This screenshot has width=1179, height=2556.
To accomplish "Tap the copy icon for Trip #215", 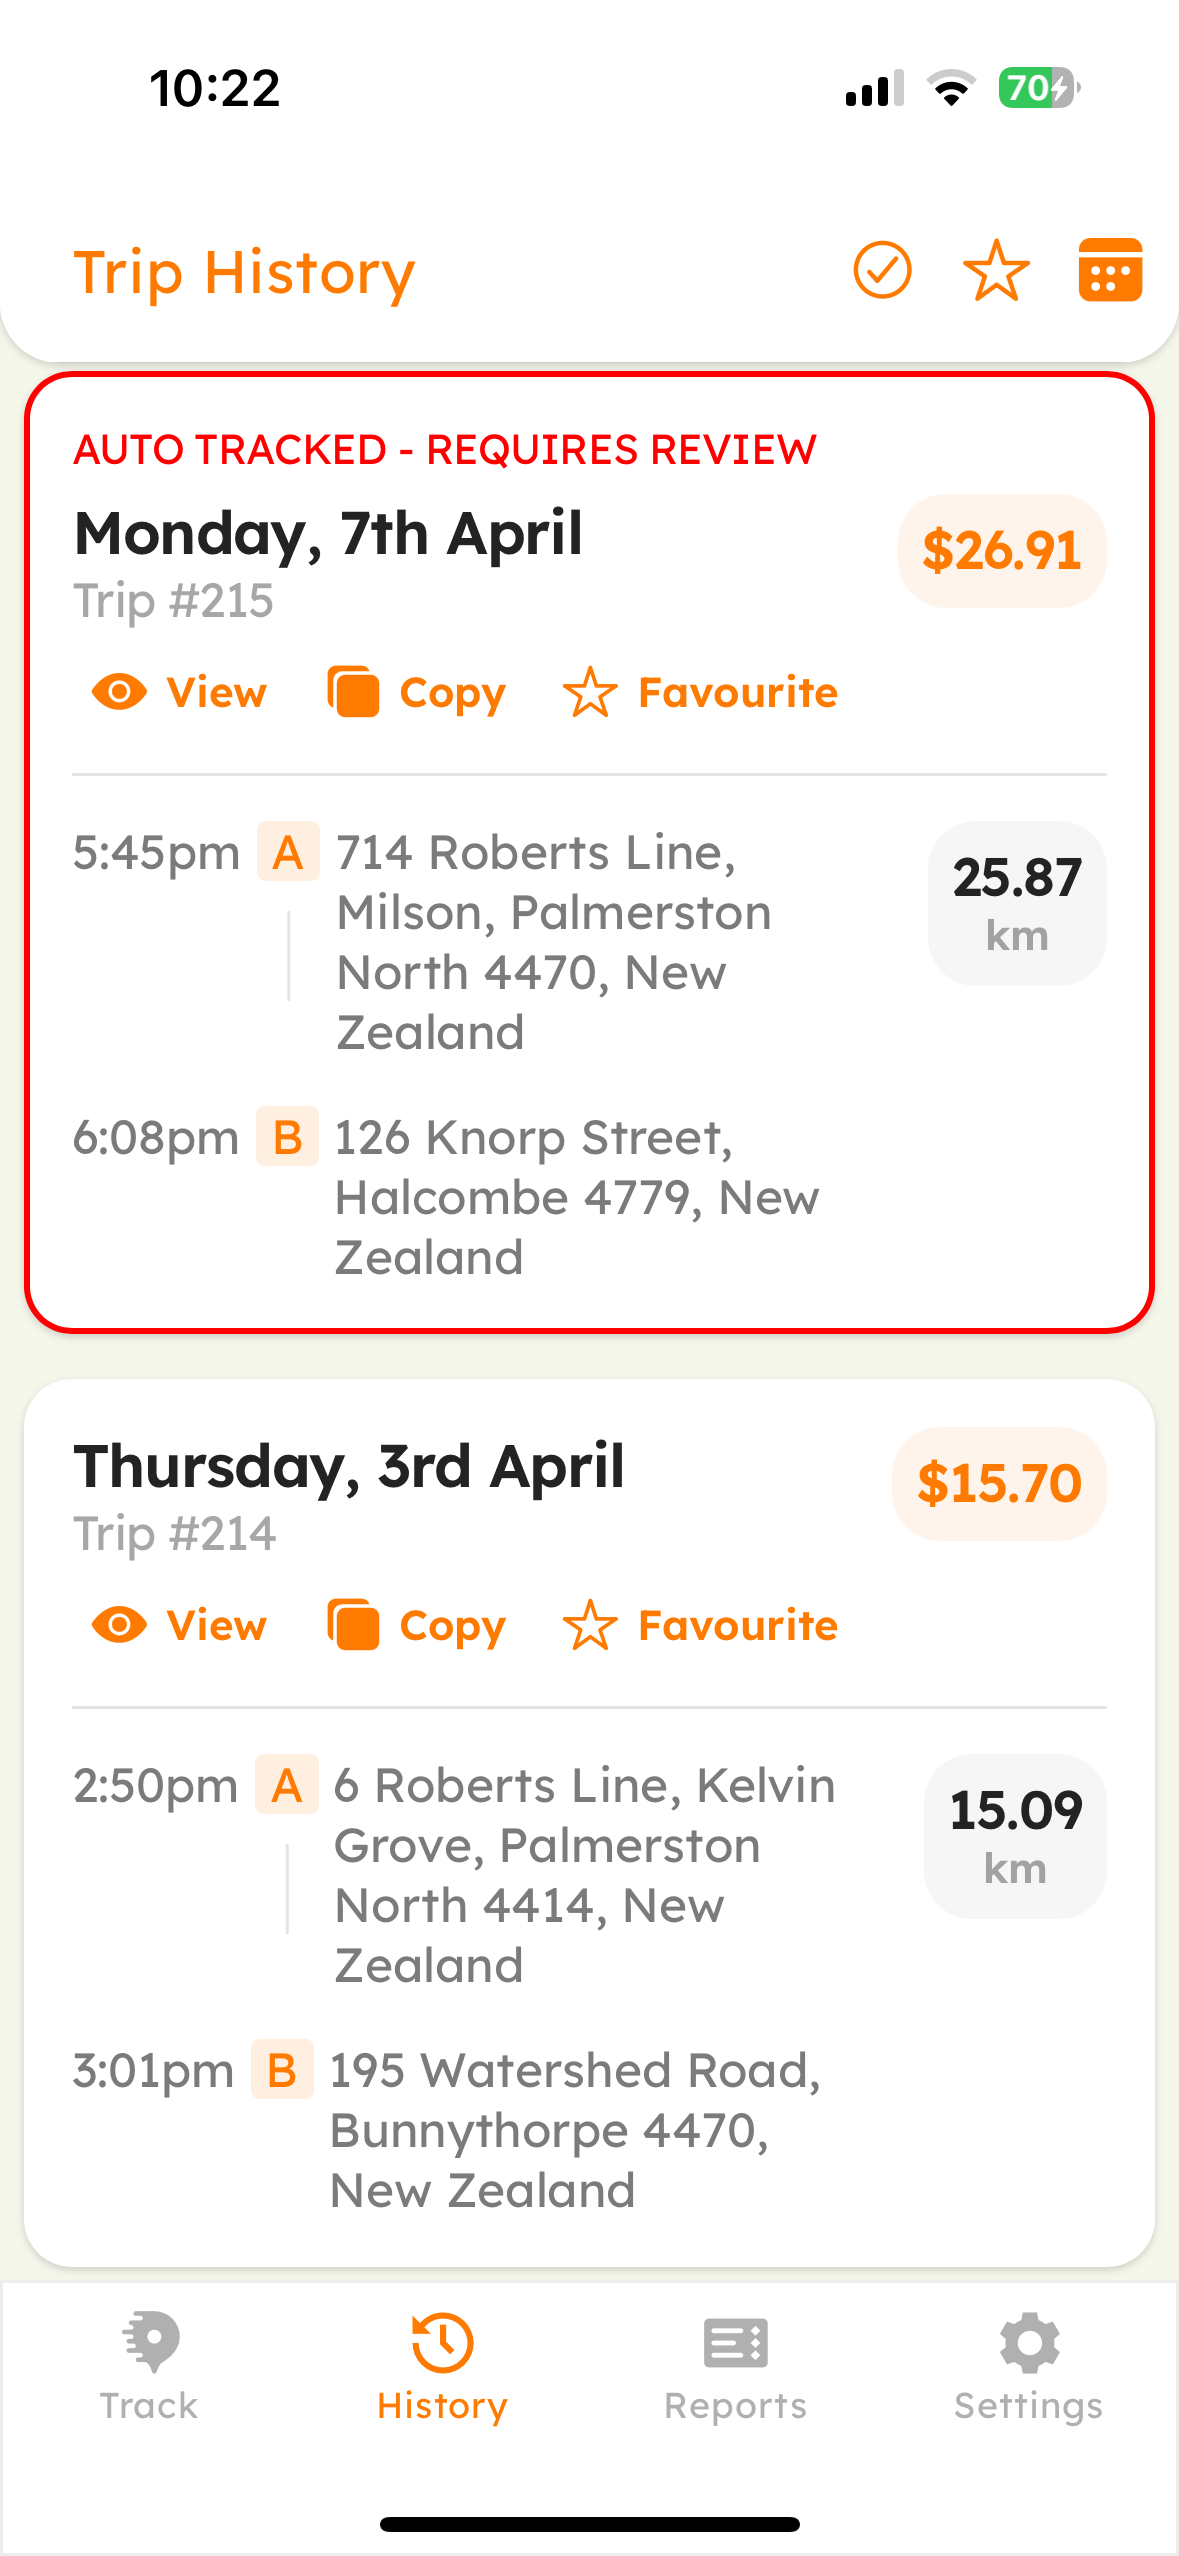I will (353, 692).
